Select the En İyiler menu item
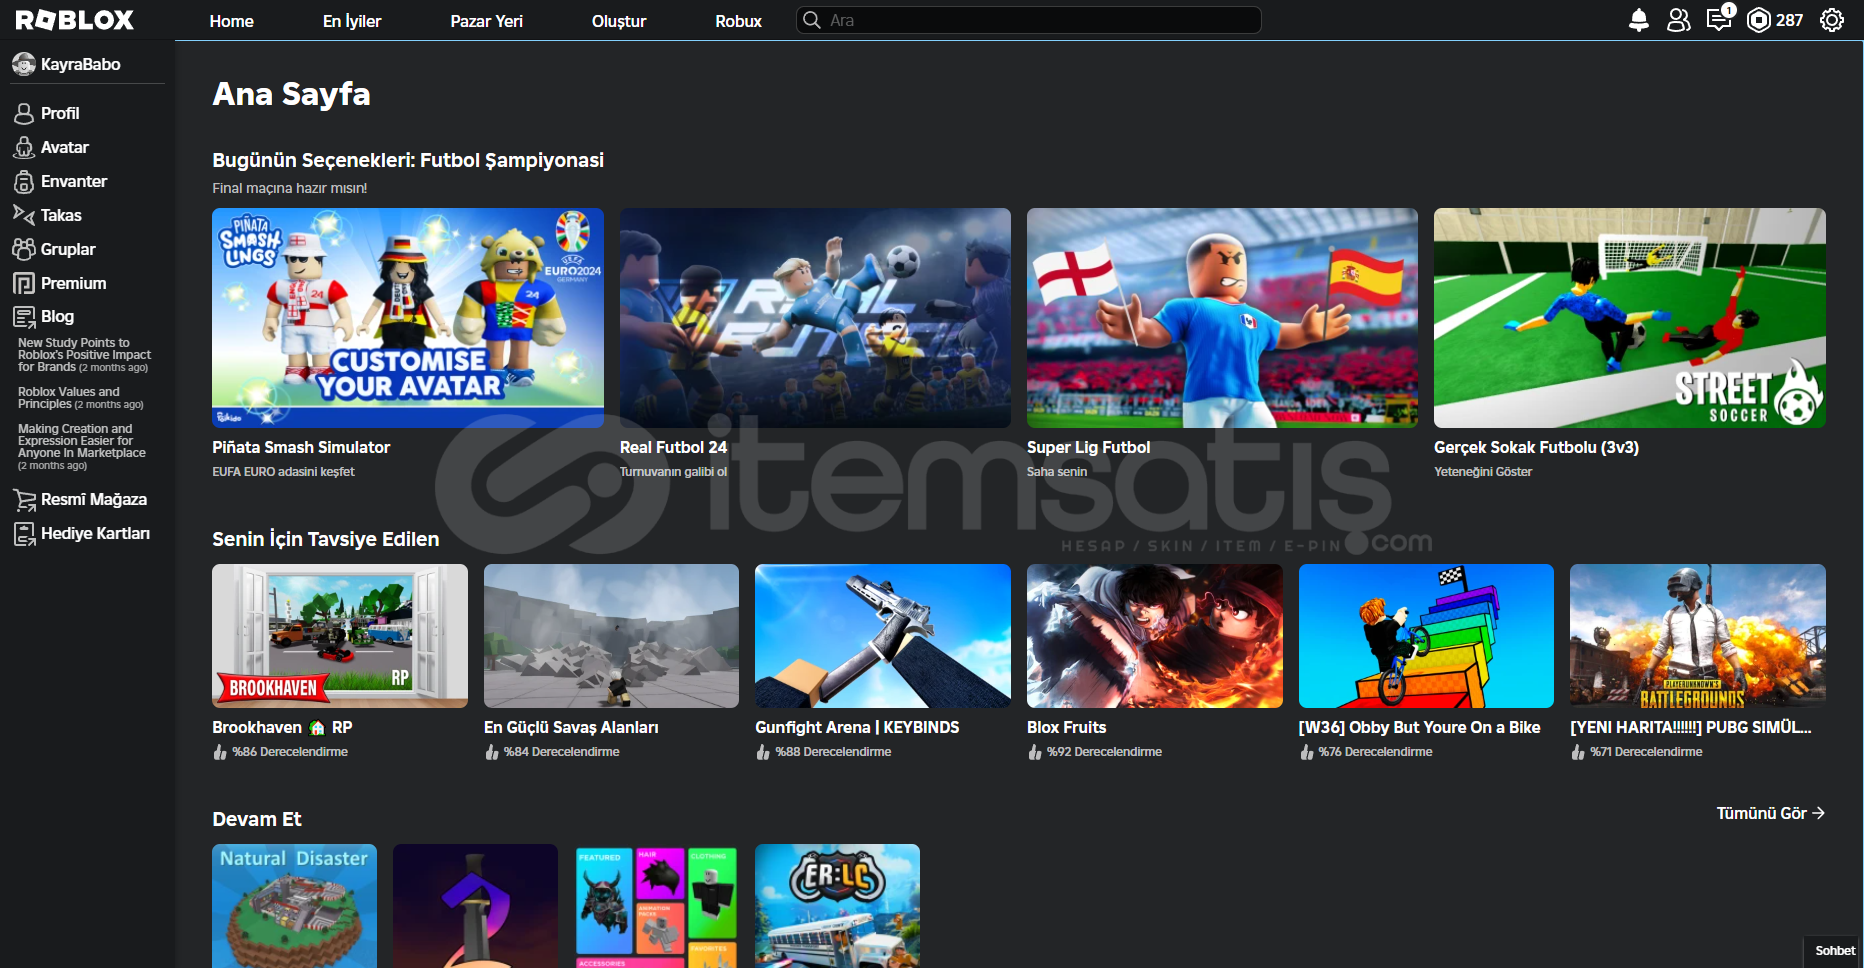This screenshot has height=968, width=1866. (x=352, y=21)
